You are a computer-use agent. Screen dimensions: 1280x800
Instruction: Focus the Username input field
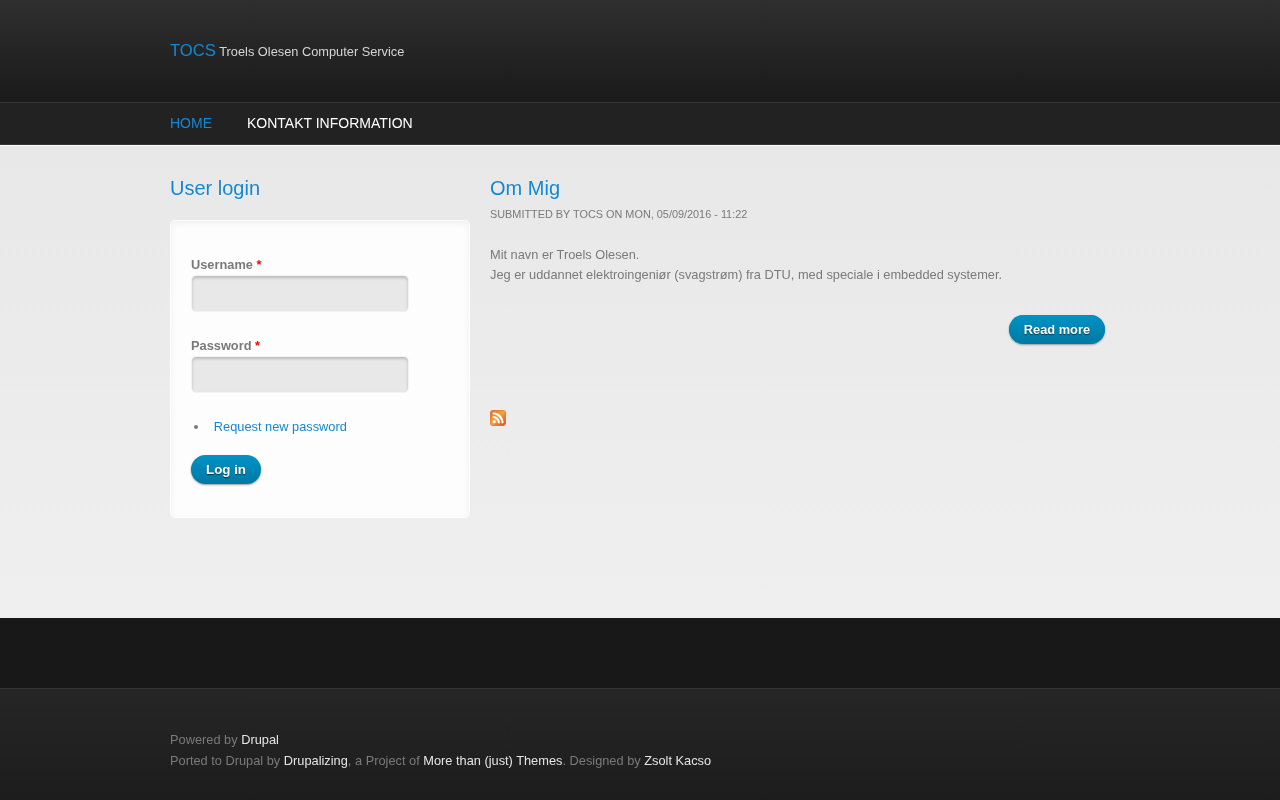tap(300, 294)
